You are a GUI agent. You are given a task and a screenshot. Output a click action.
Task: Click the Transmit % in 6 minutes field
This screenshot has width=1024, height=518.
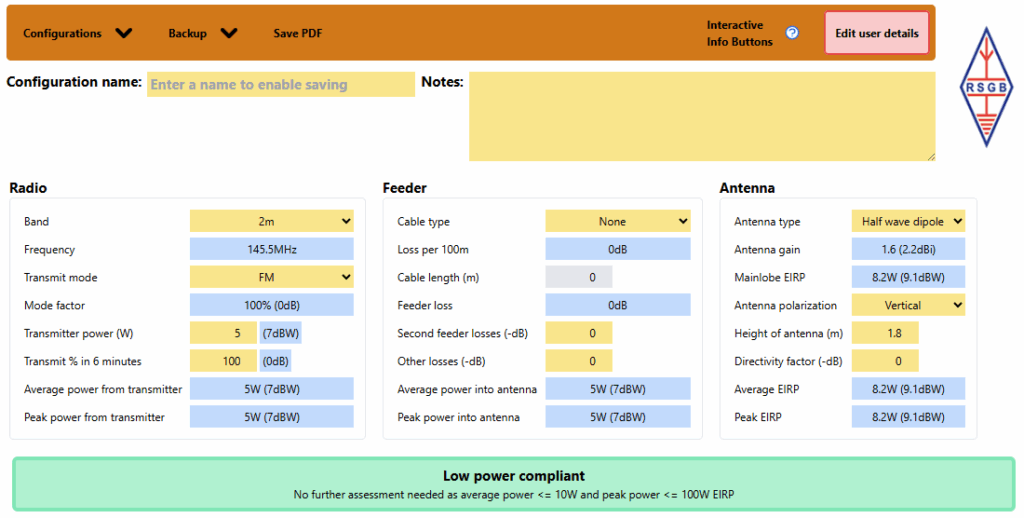point(223,361)
